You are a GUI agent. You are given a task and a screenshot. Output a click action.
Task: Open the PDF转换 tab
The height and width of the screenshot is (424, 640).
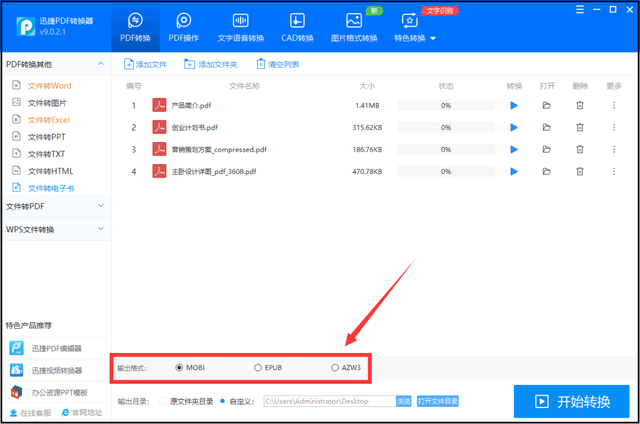[x=135, y=28]
